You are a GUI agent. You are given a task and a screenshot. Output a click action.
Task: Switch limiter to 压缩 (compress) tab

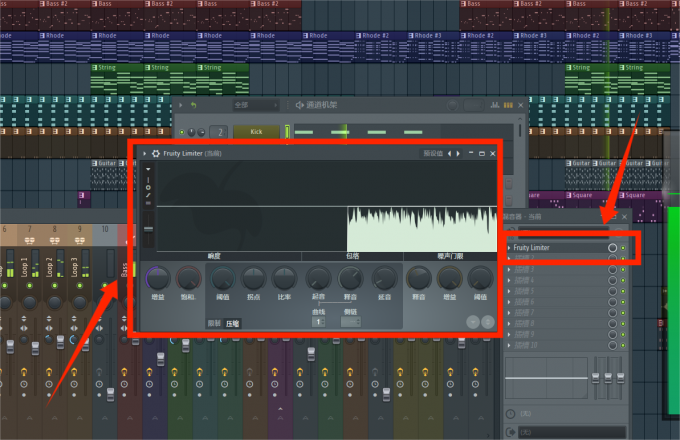point(232,323)
